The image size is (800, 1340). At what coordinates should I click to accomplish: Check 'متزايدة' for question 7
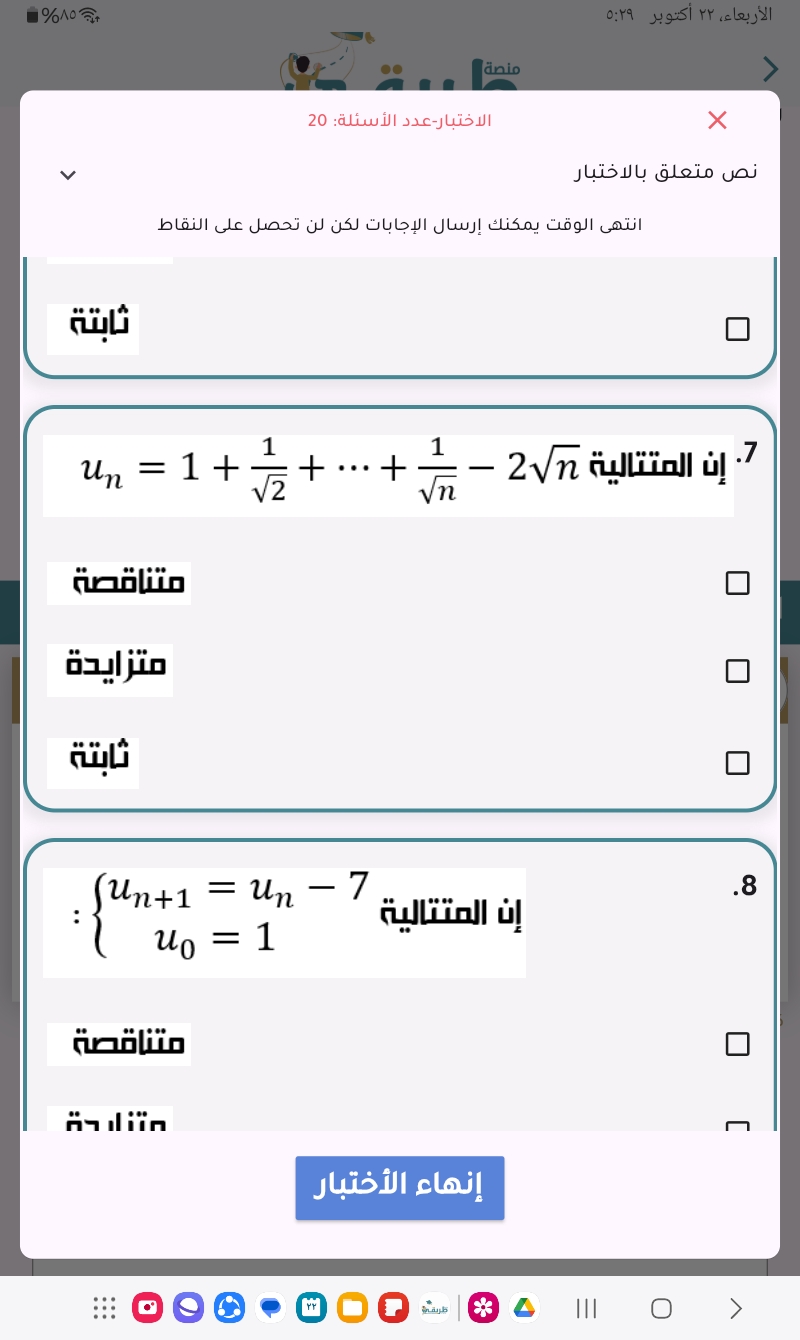pyautogui.click(x=737, y=671)
